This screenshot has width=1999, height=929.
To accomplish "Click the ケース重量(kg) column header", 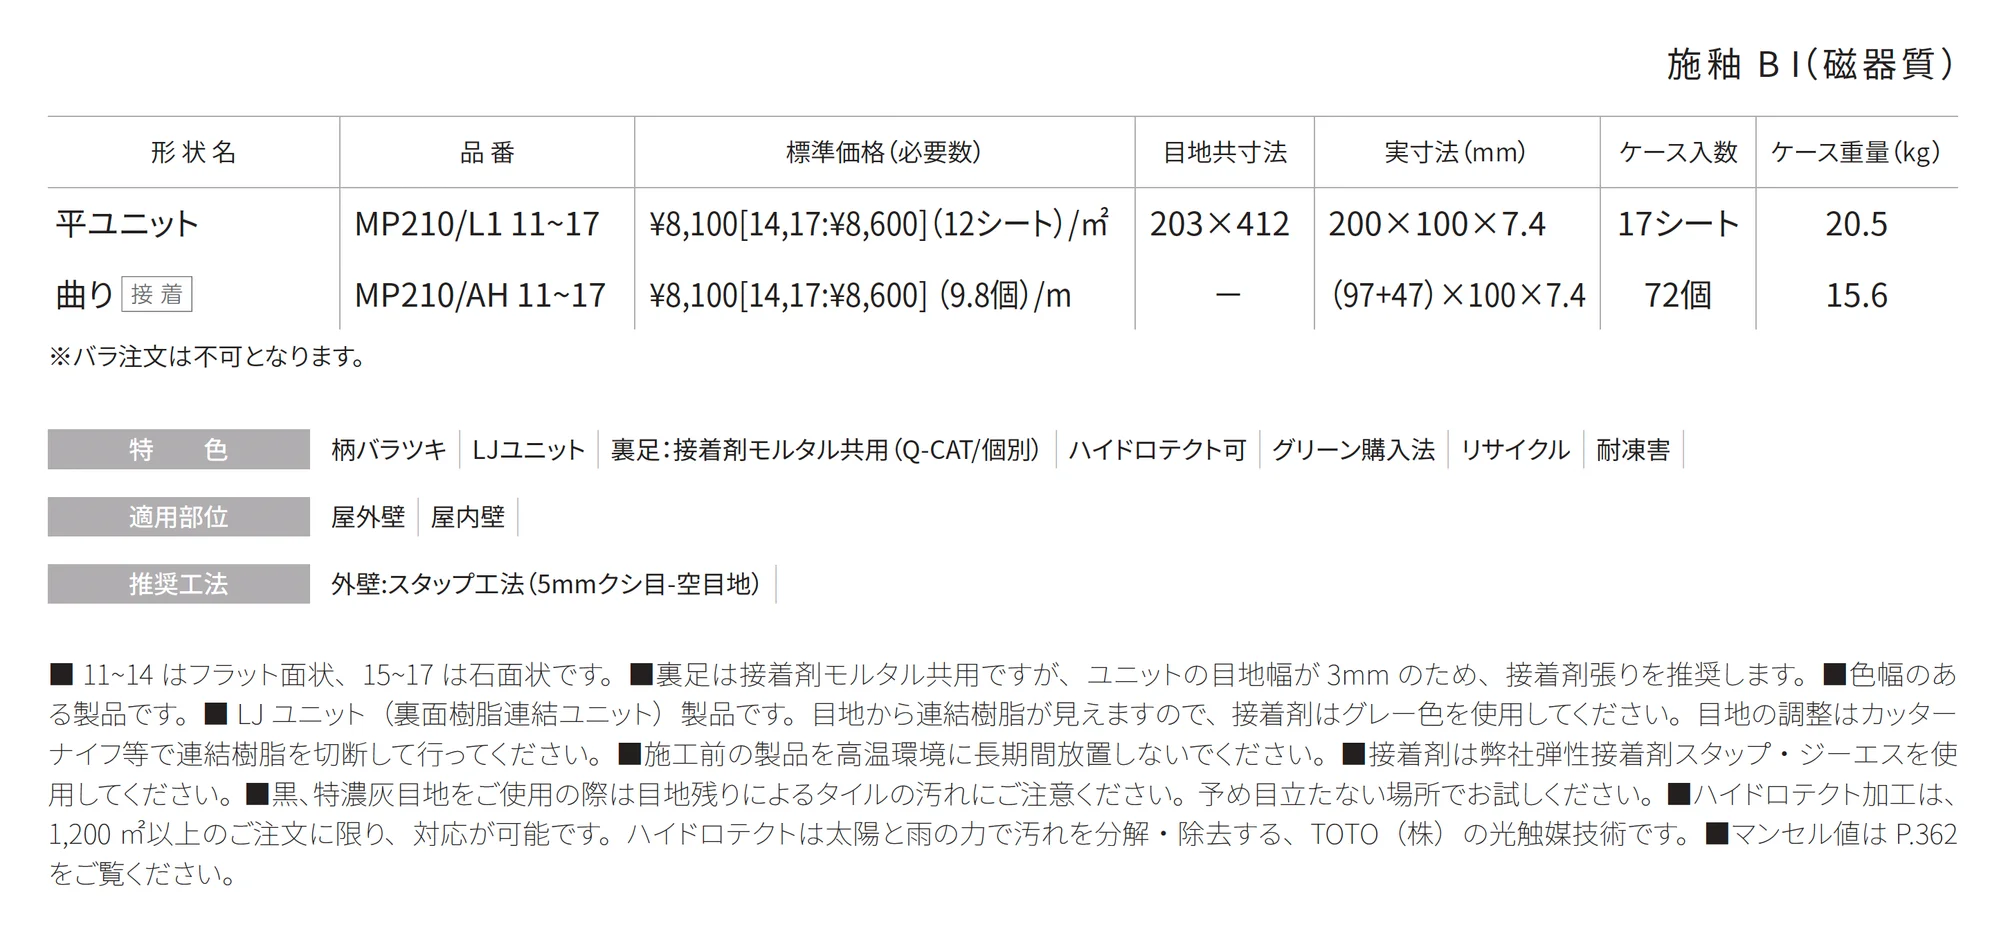I will coord(1856,152).
